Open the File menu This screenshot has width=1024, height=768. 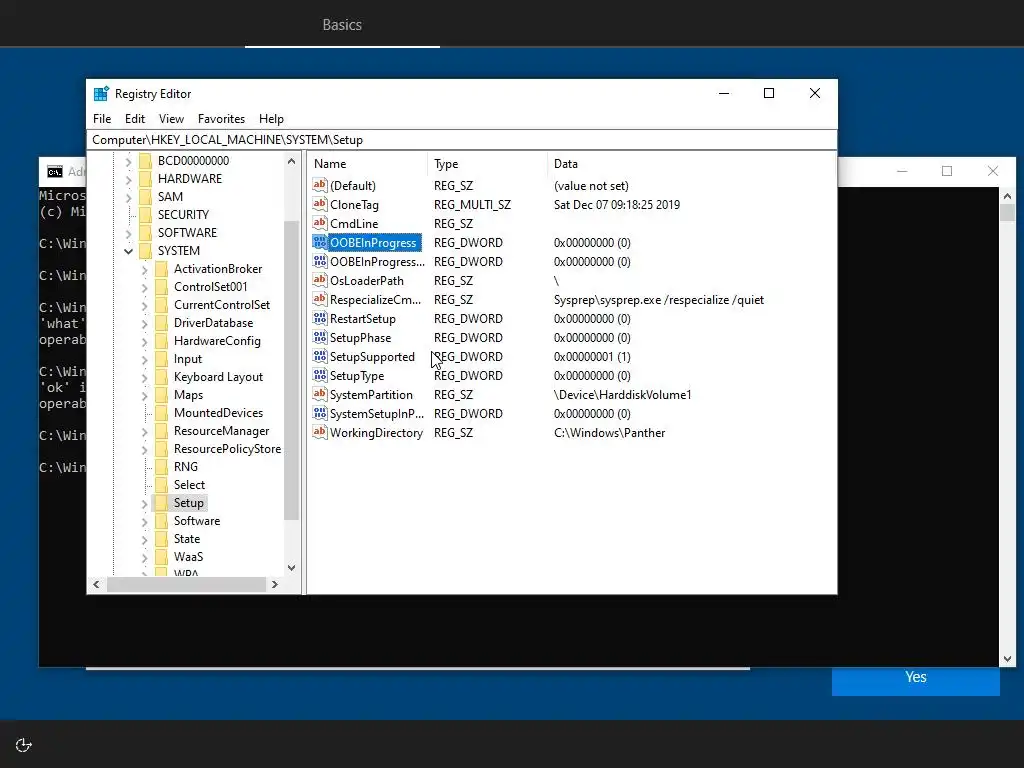tap(102, 119)
